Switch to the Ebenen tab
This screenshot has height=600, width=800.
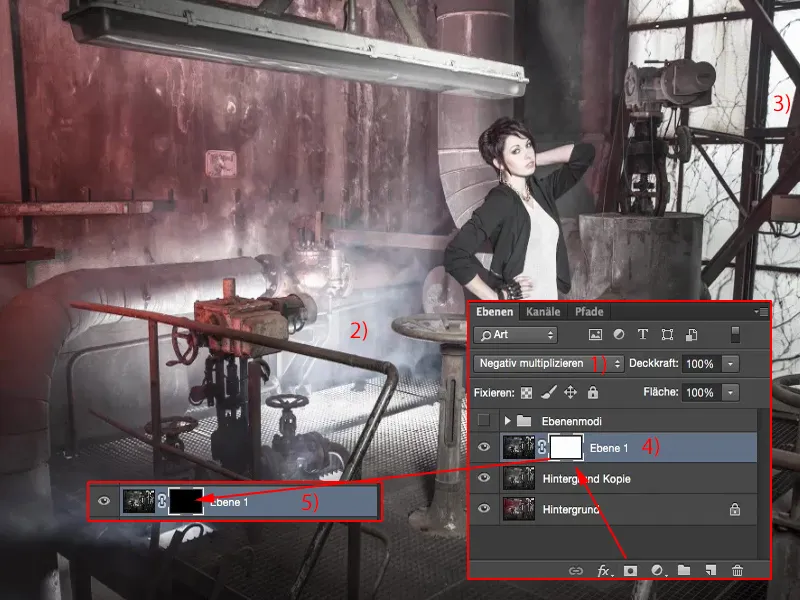point(494,311)
